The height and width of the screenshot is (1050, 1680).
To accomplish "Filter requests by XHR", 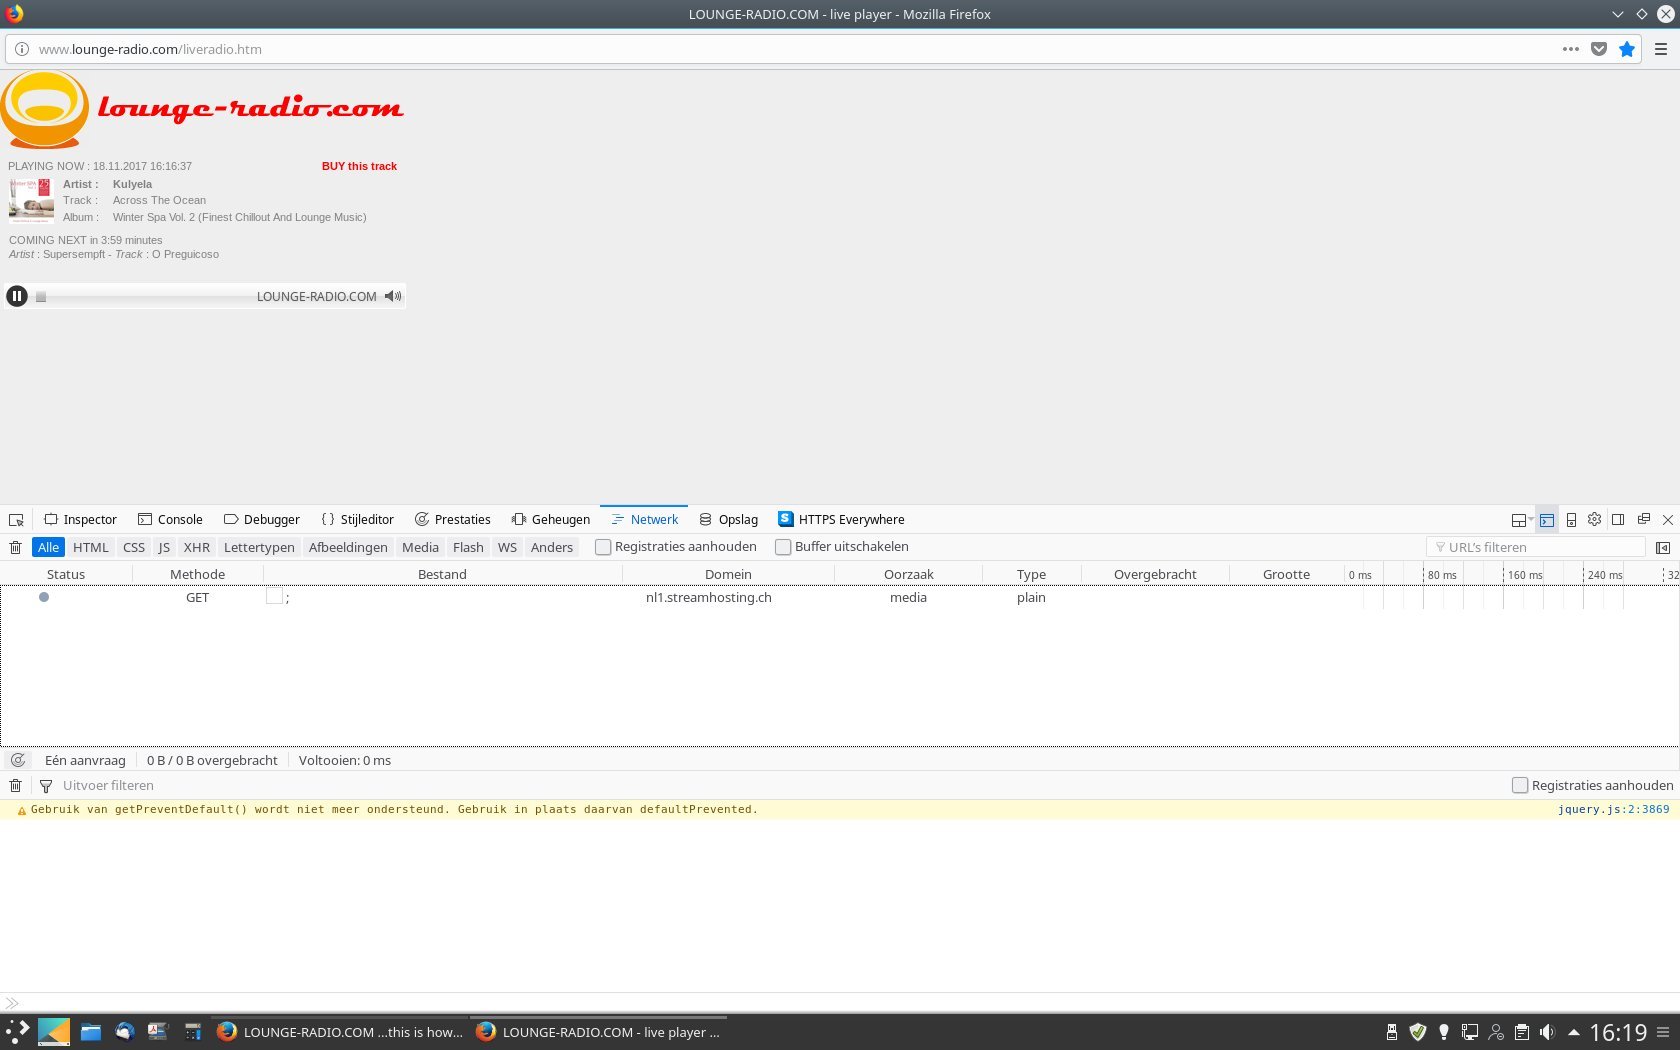I will [x=197, y=547].
